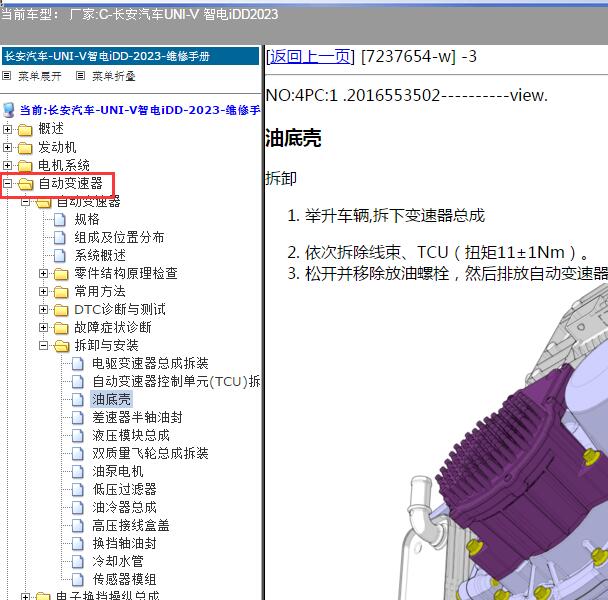Open the 系统概述 page
Image resolution: width=608 pixels, height=600 pixels.
pyautogui.click(x=100, y=256)
